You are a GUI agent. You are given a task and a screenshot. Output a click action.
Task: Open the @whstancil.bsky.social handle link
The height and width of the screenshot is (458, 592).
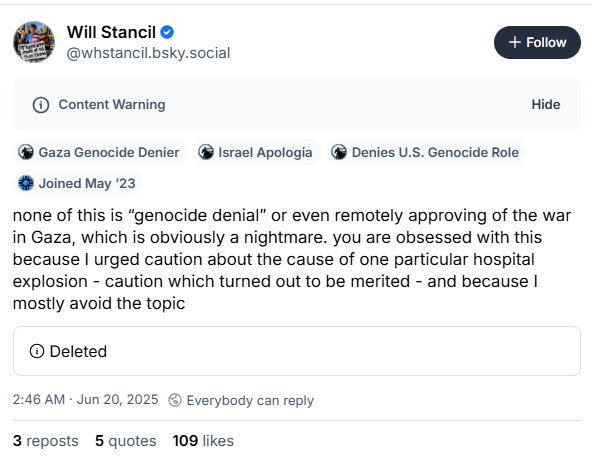pyautogui.click(x=148, y=53)
